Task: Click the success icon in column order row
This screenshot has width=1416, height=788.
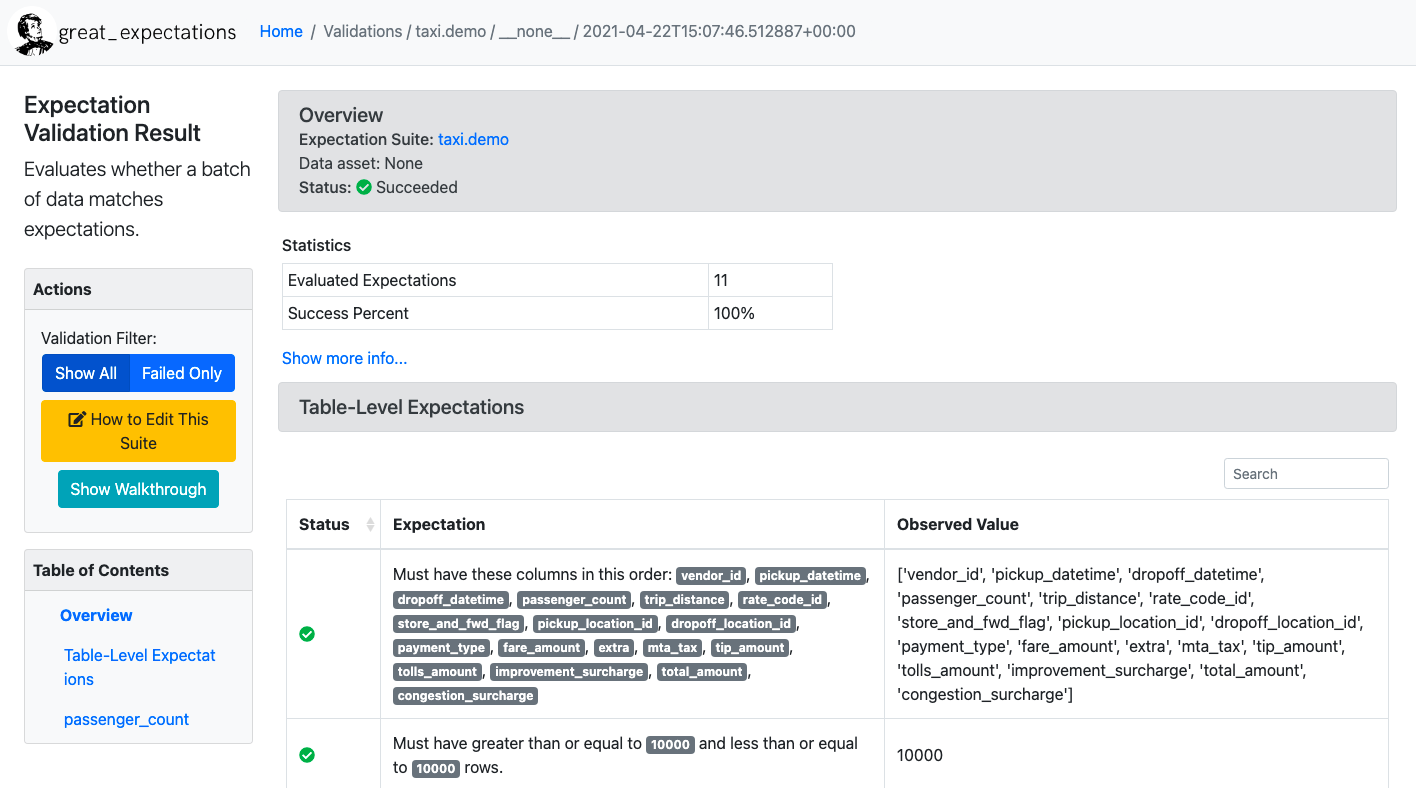Action: [307, 634]
